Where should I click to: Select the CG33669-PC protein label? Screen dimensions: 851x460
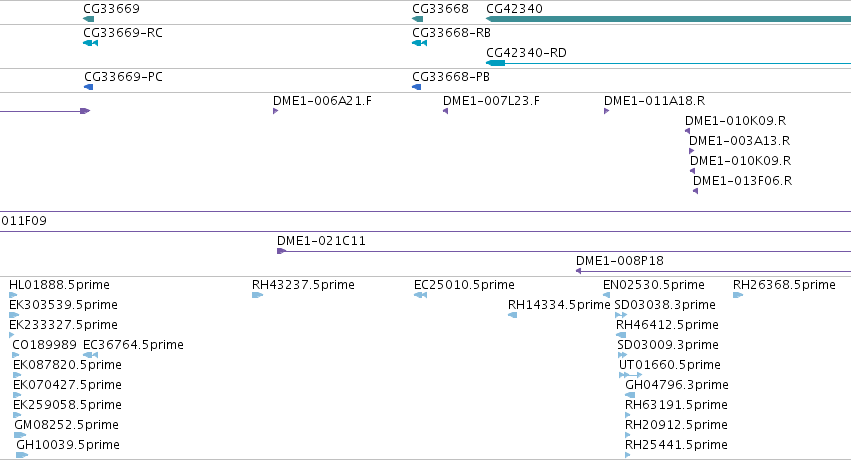click(123, 76)
